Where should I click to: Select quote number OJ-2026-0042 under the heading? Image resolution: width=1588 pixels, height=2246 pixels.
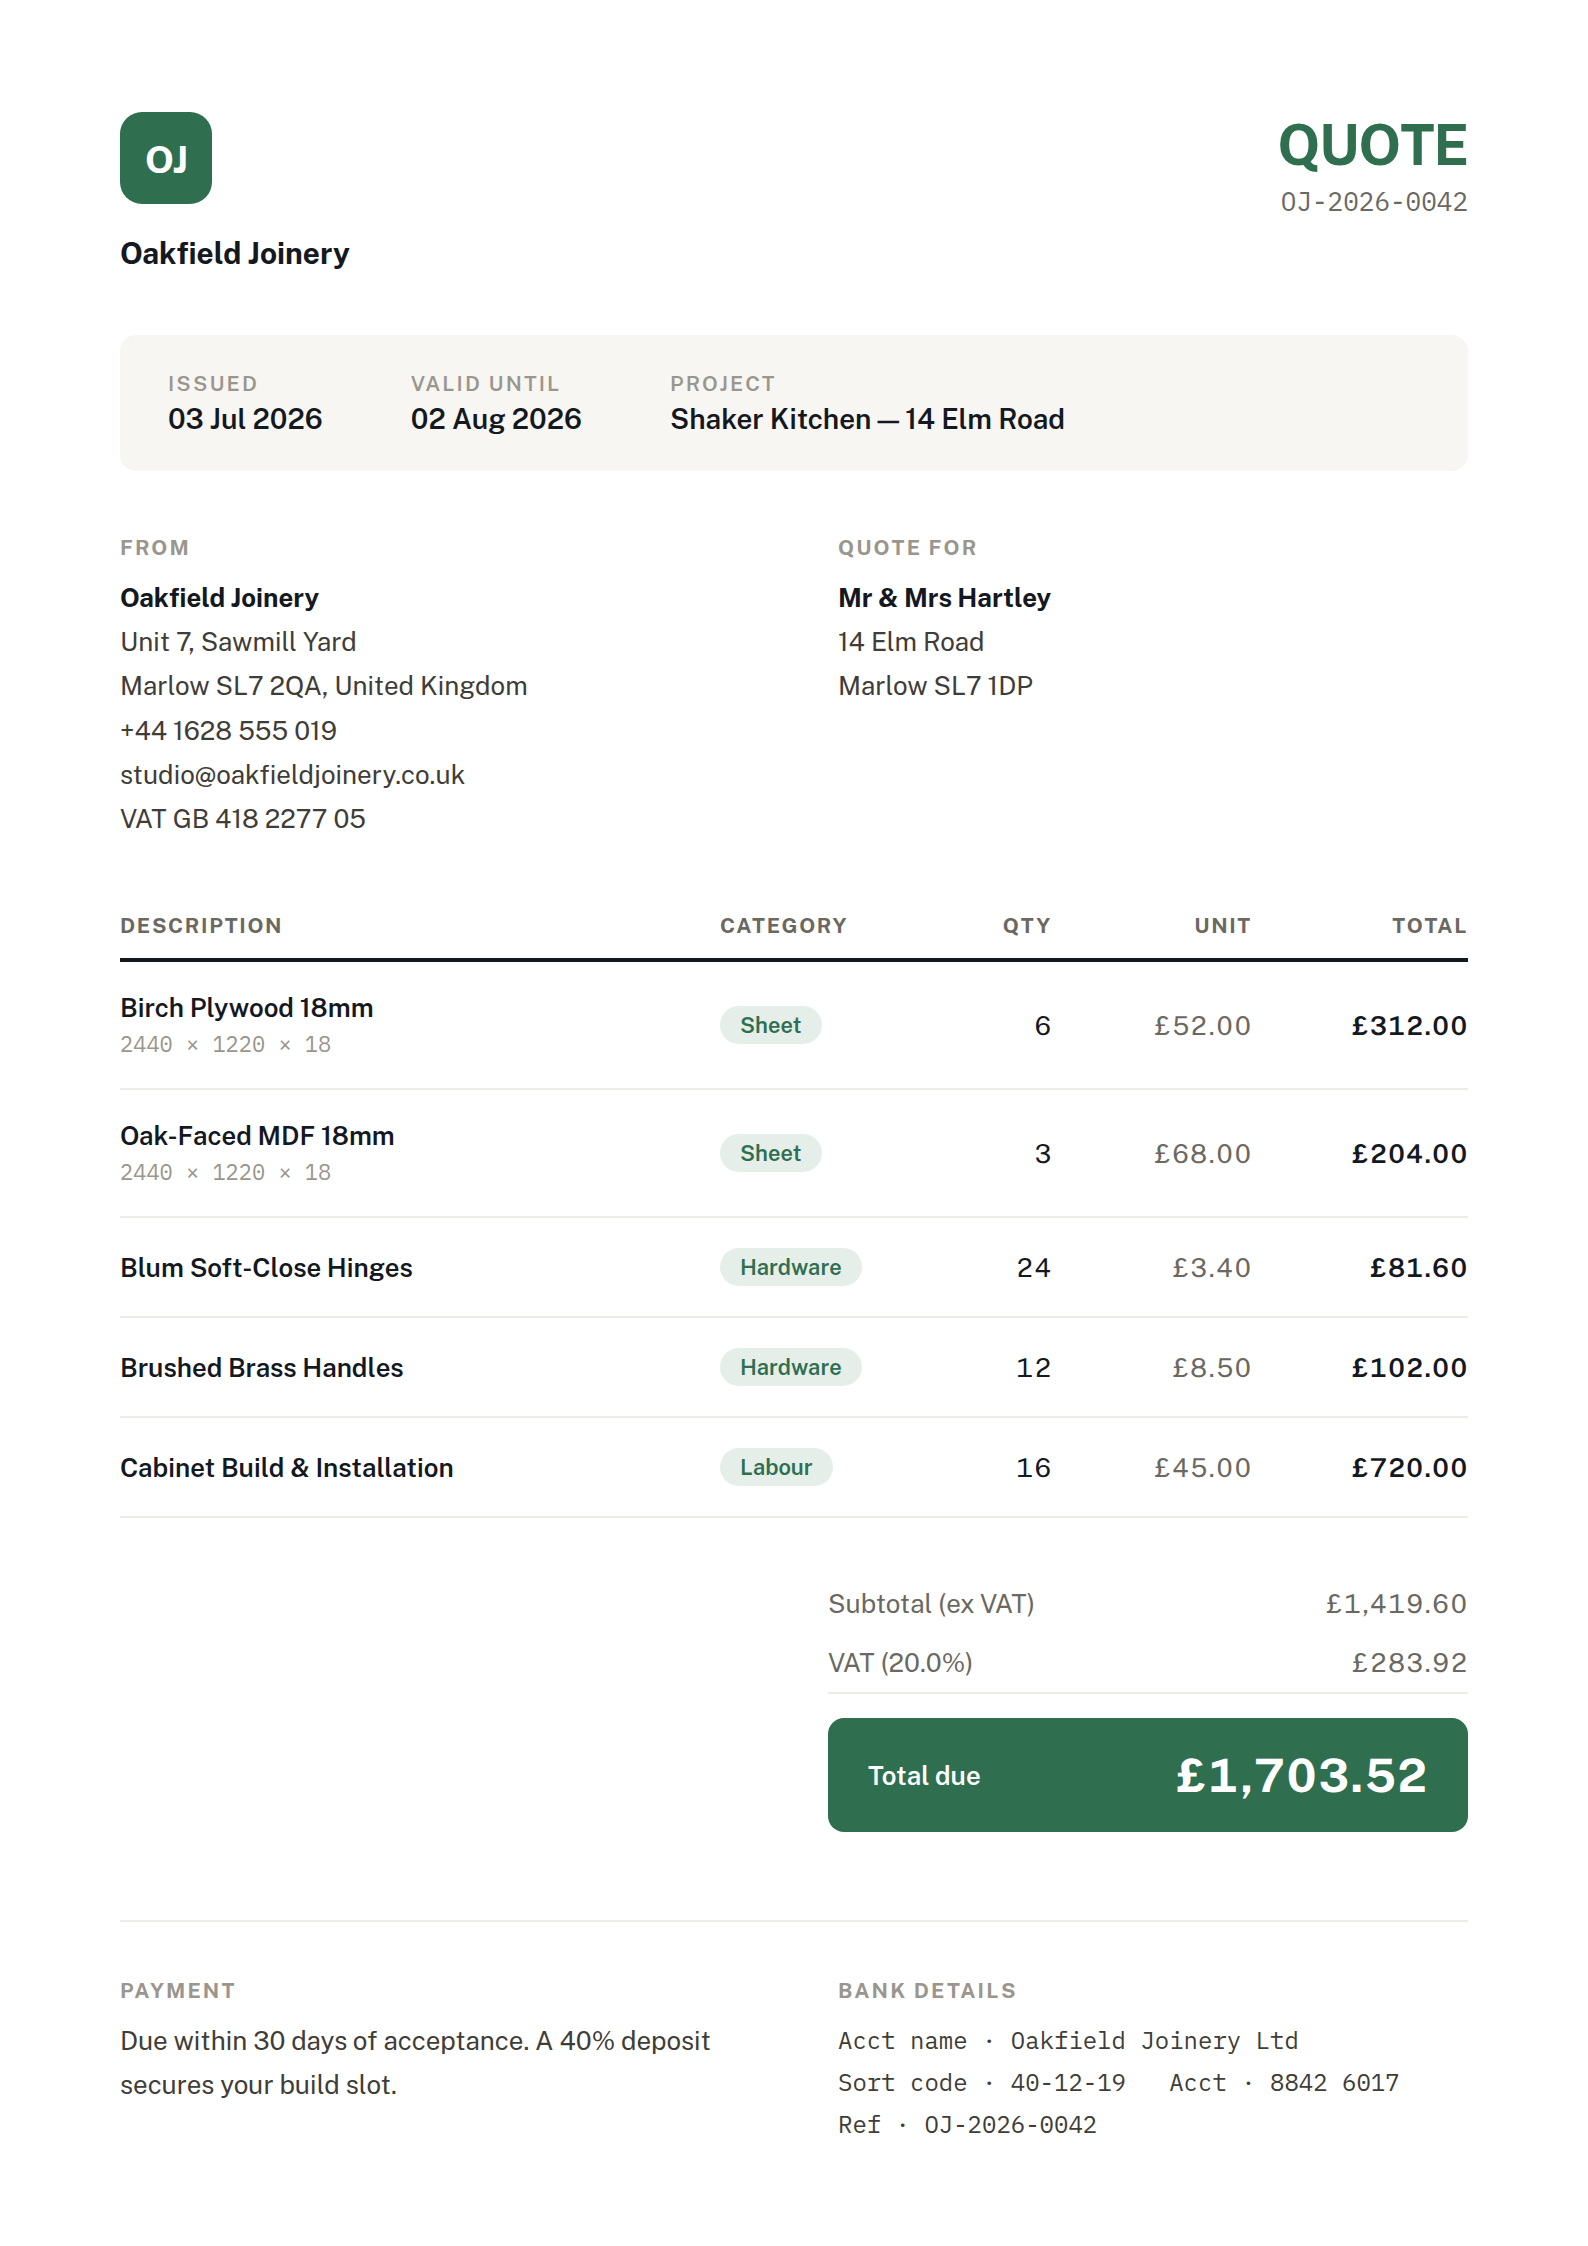1374,202
